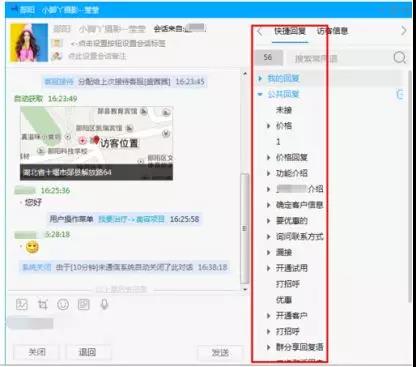This screenshot has width=416, height=367.
Task: Select the 打招呼 reply item
Action: click(288, 284)
